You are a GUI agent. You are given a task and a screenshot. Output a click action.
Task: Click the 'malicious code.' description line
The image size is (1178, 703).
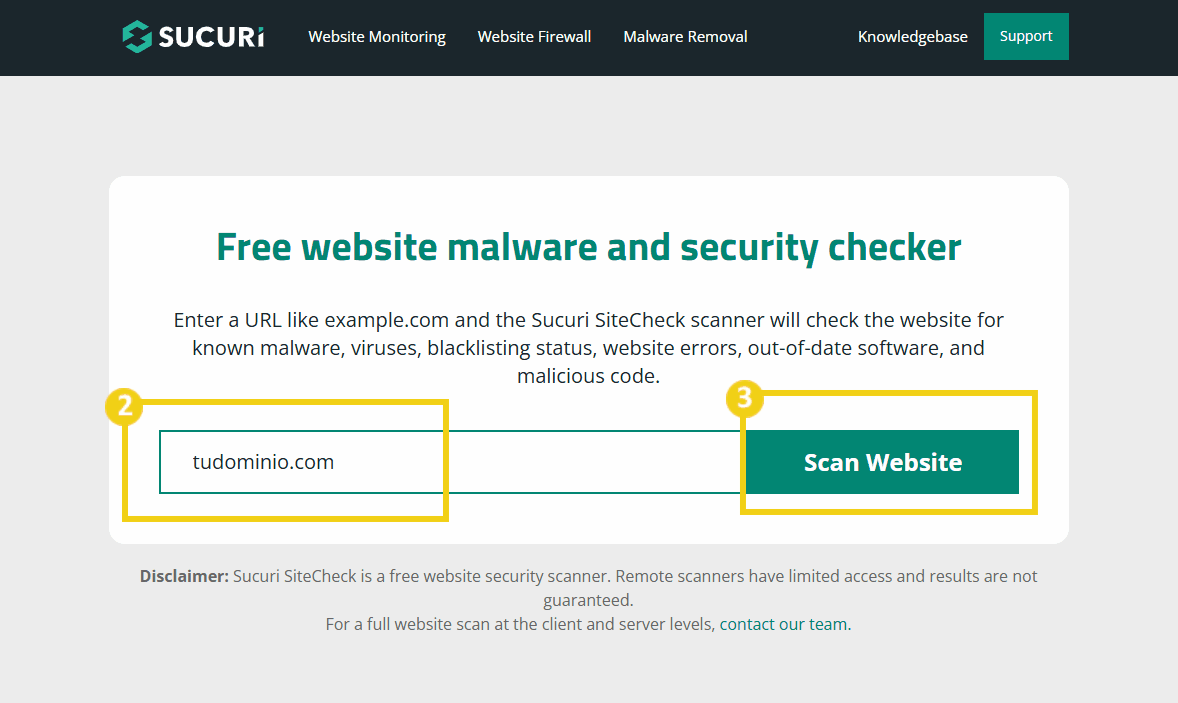click(588, 377)
